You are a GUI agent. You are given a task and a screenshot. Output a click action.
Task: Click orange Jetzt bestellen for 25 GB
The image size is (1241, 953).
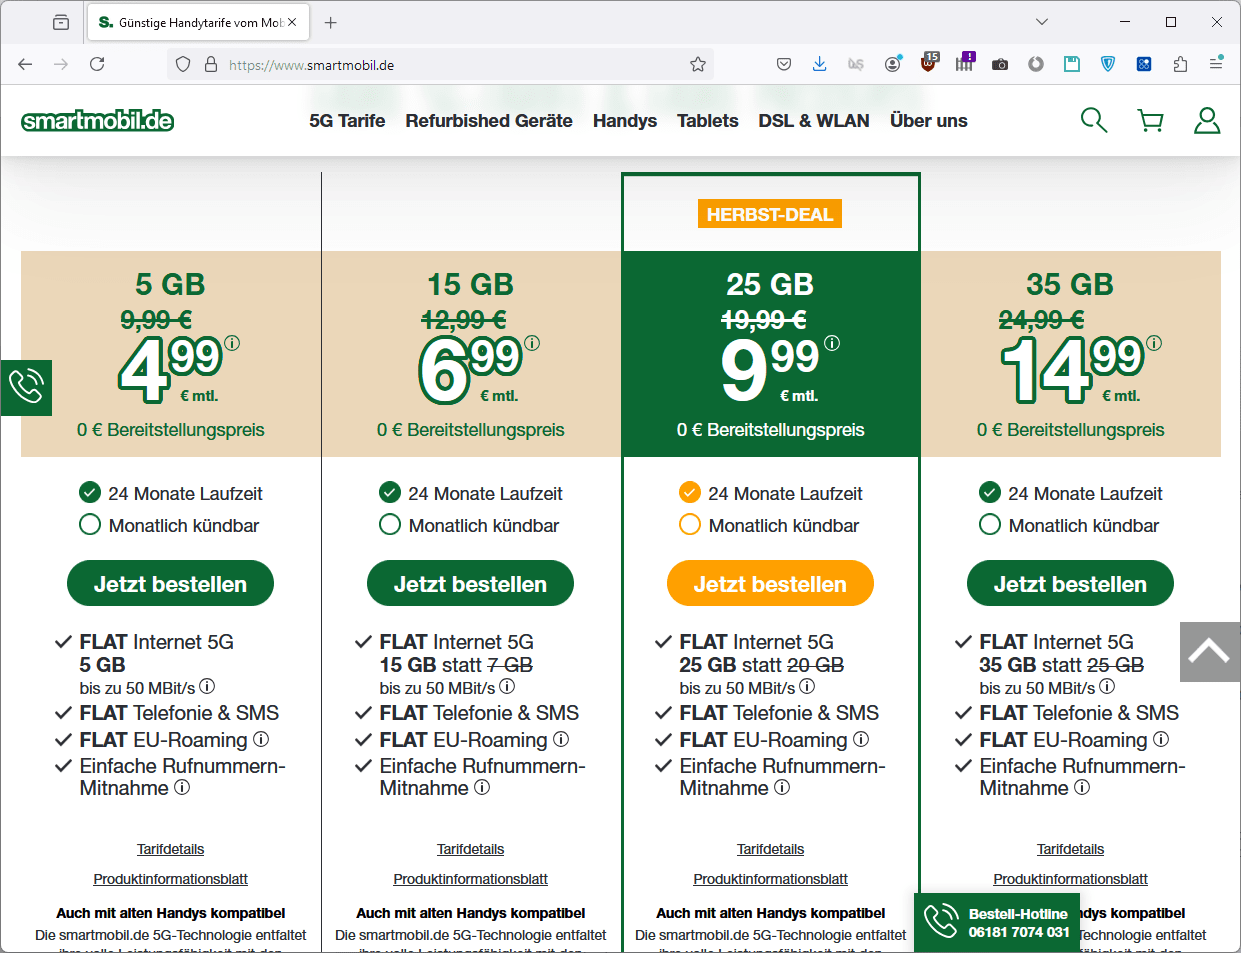770,583
